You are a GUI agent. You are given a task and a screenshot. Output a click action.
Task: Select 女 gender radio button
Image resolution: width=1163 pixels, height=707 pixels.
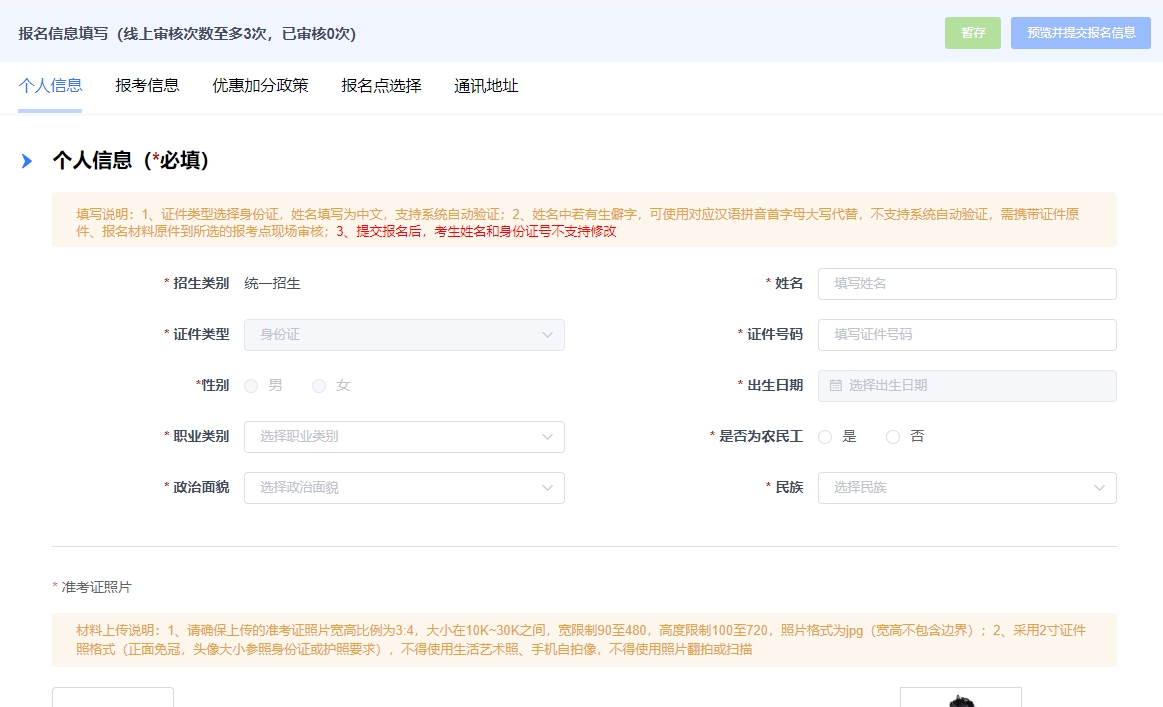(x=319, y=385)
